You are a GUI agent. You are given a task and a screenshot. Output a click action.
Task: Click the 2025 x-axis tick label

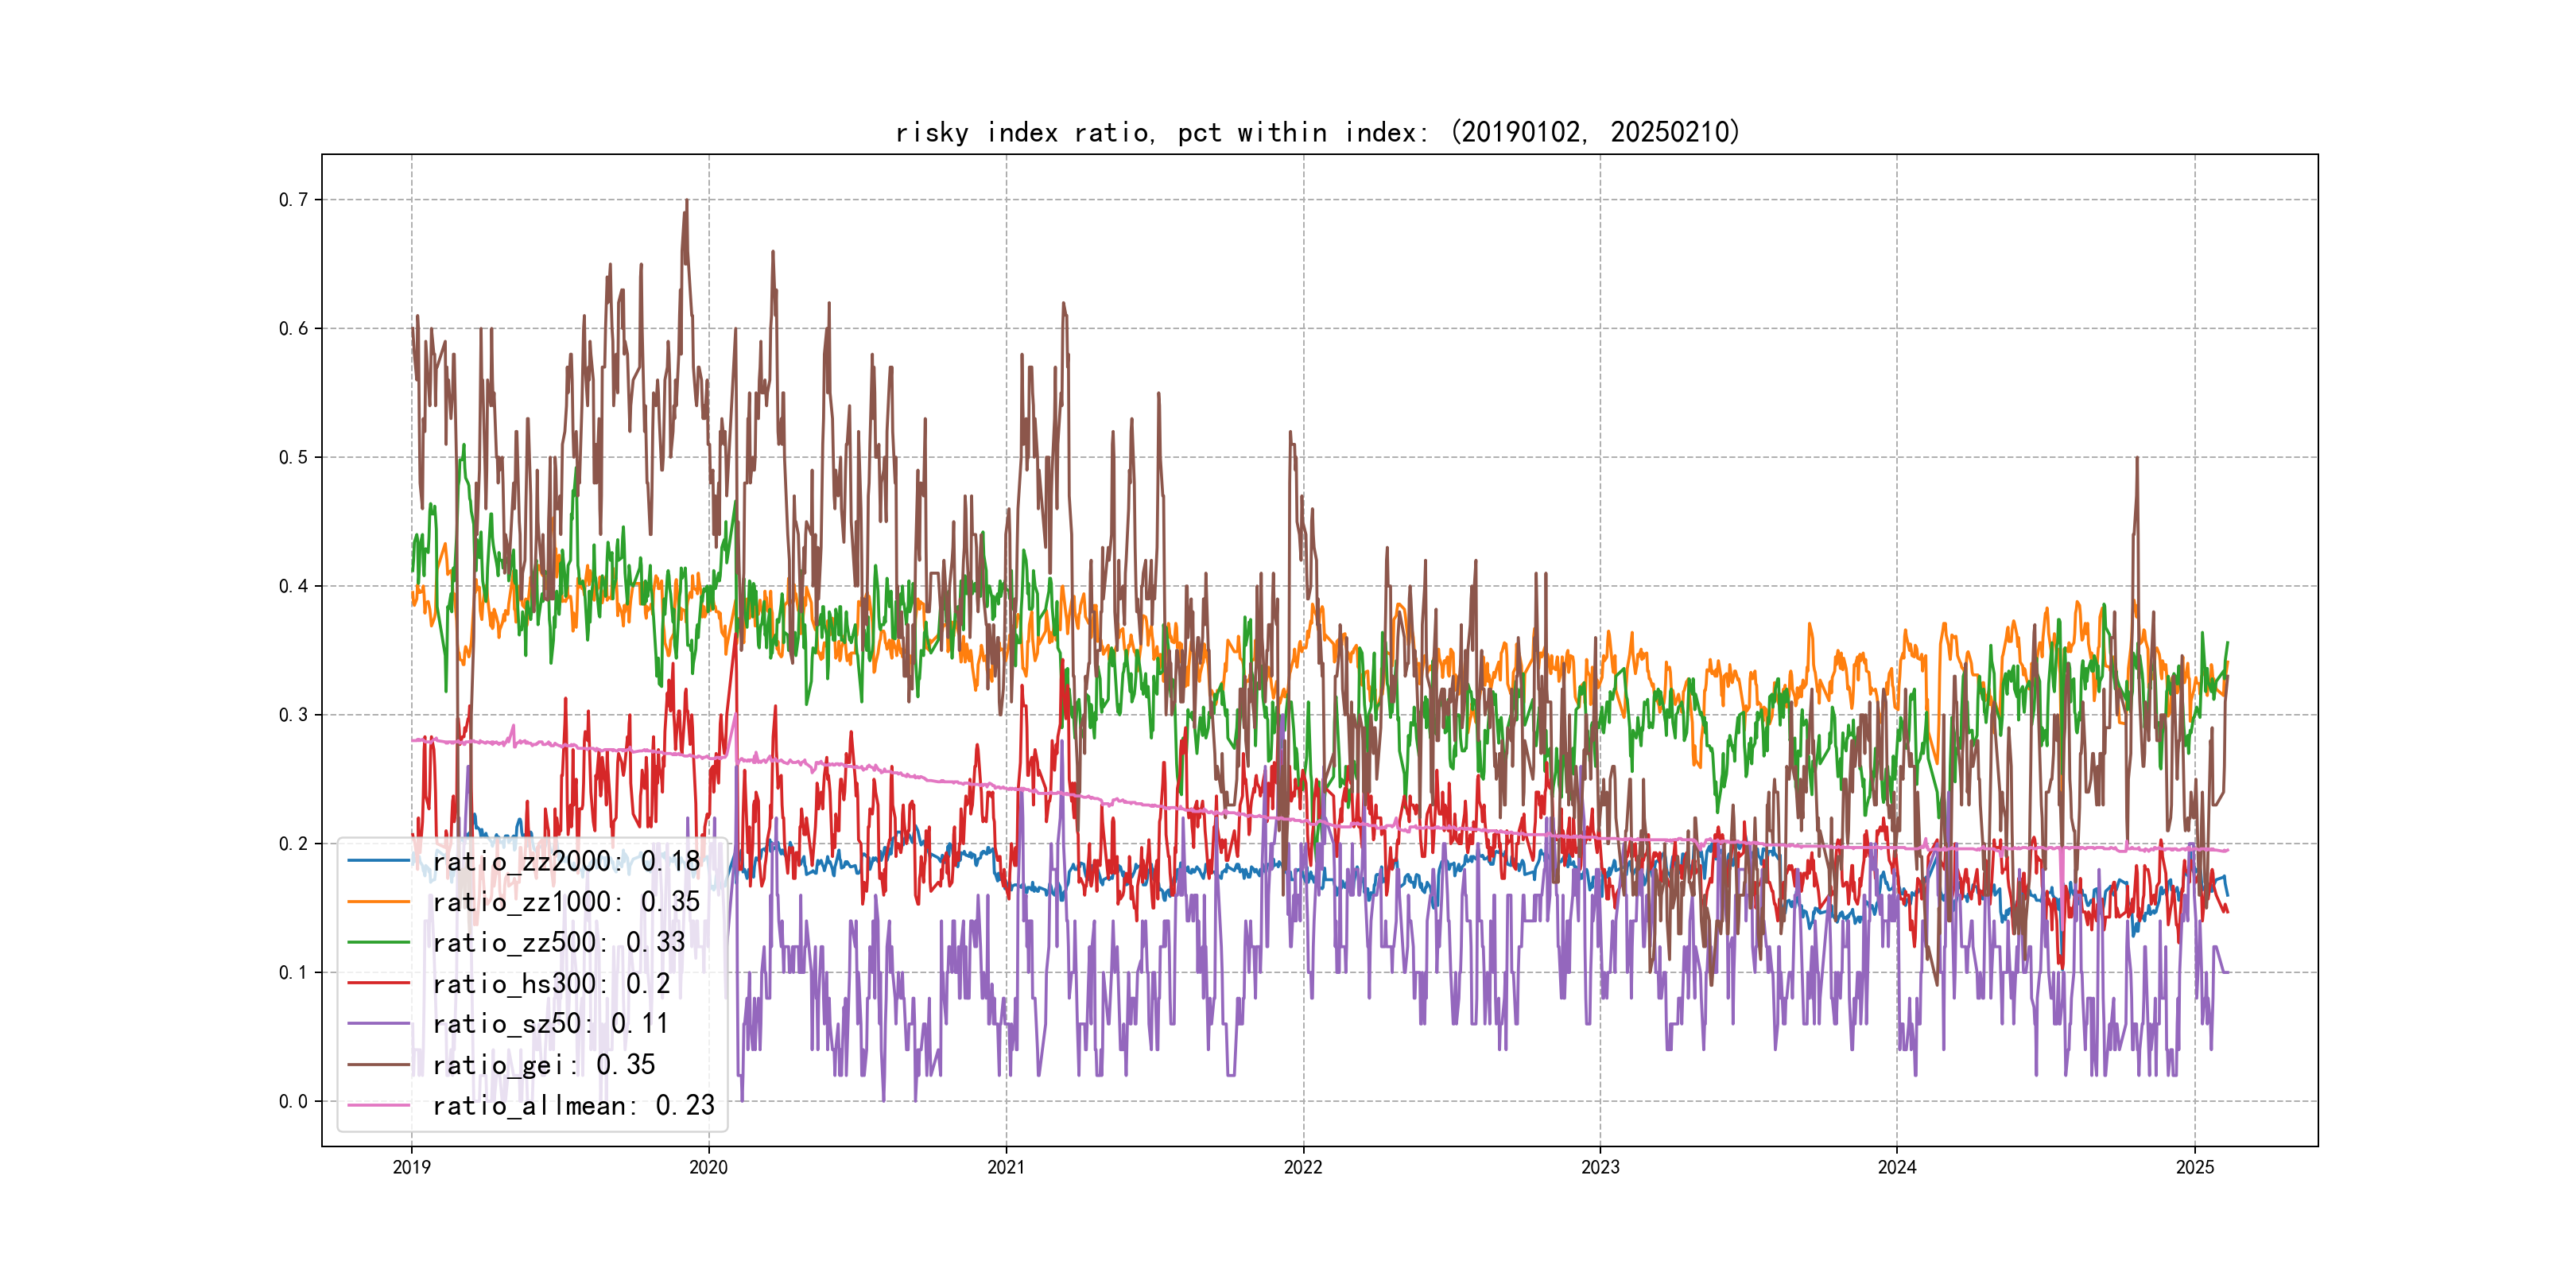[2195, 1167]
